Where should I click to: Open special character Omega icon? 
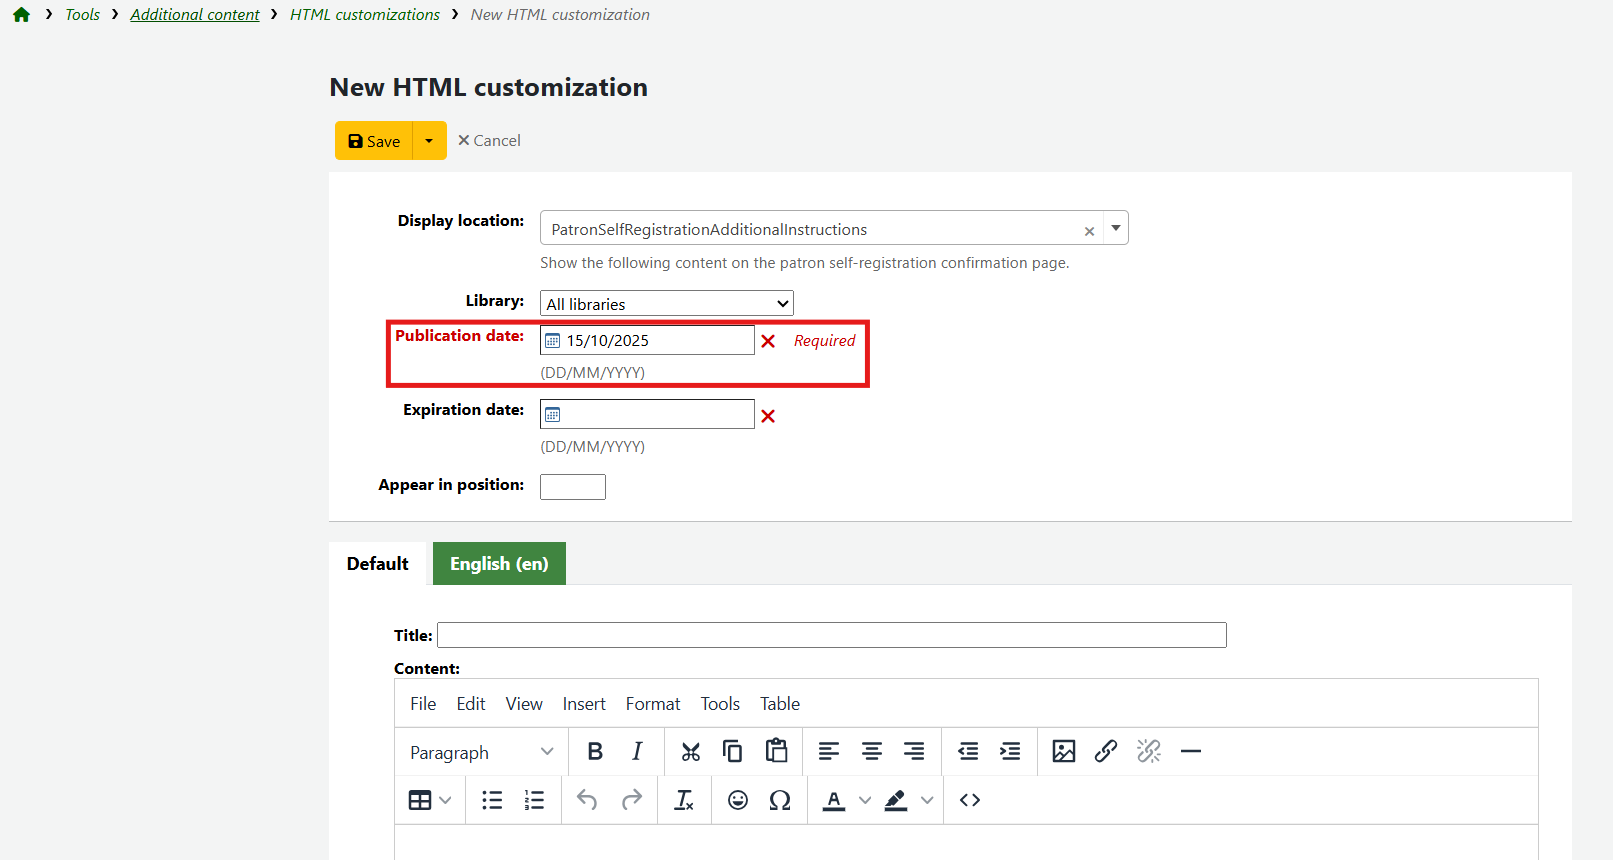(780, 800)
